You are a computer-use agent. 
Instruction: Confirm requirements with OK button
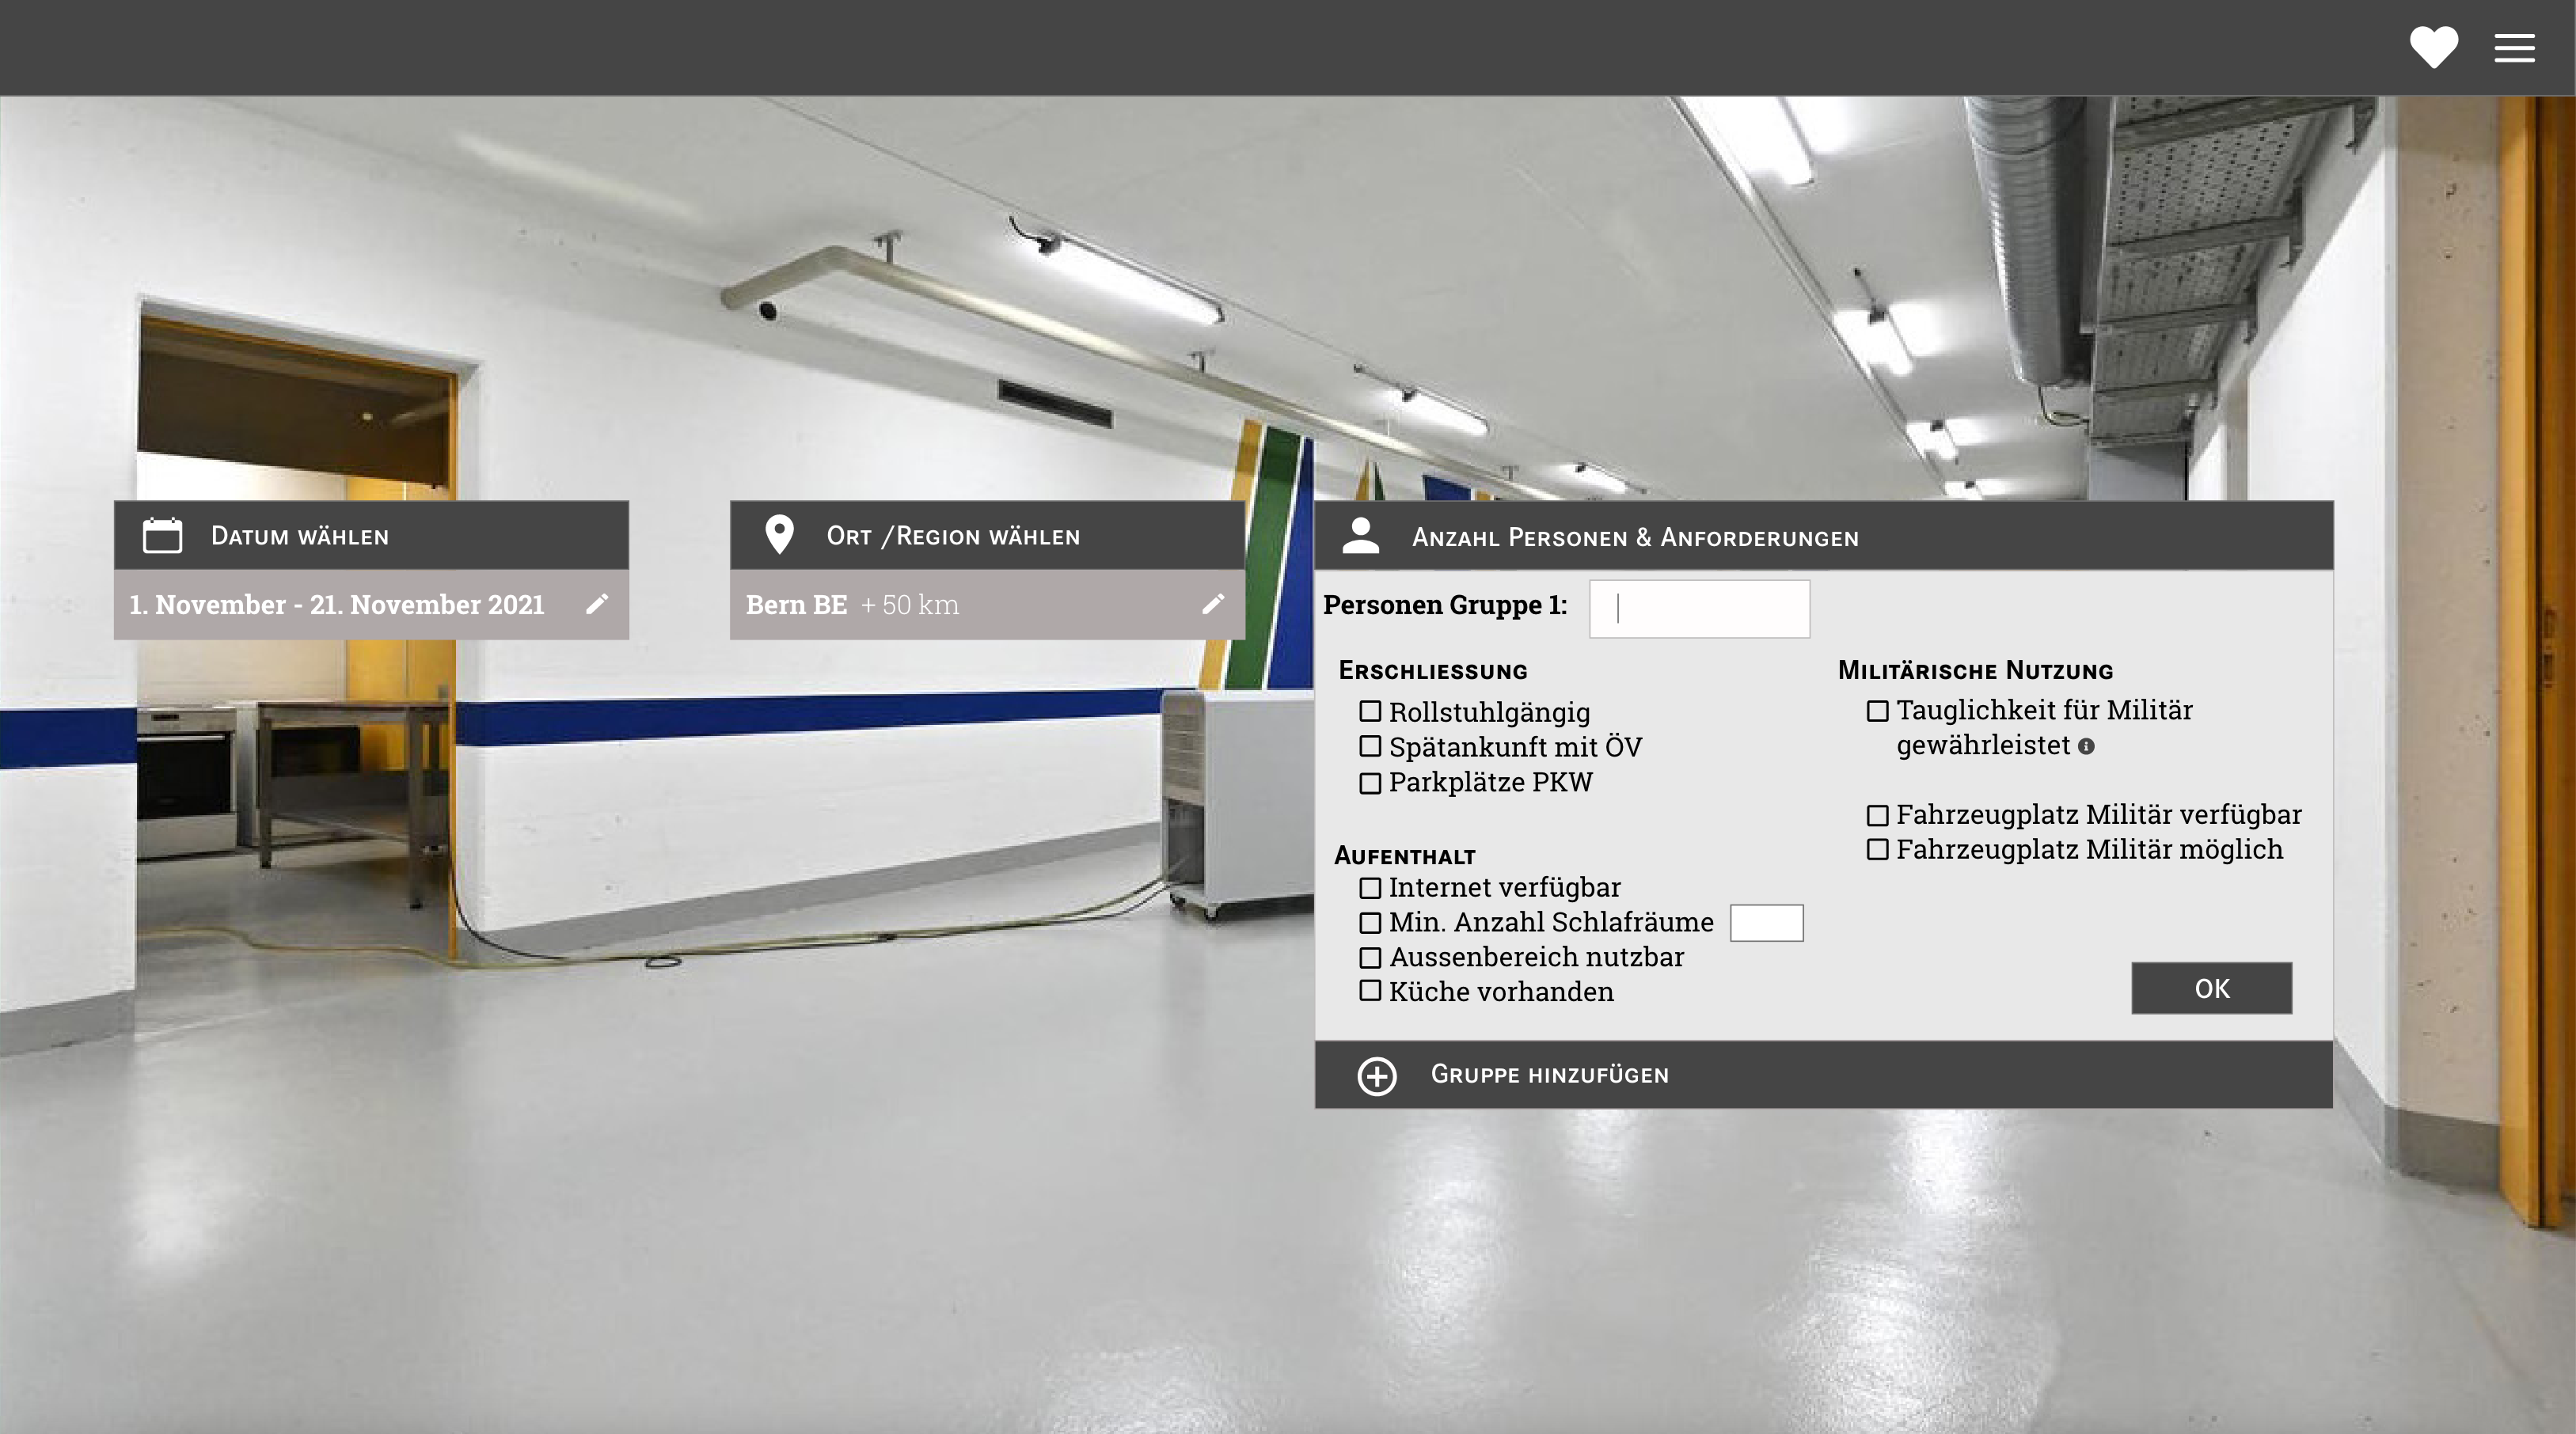(x=2211, y=988)
